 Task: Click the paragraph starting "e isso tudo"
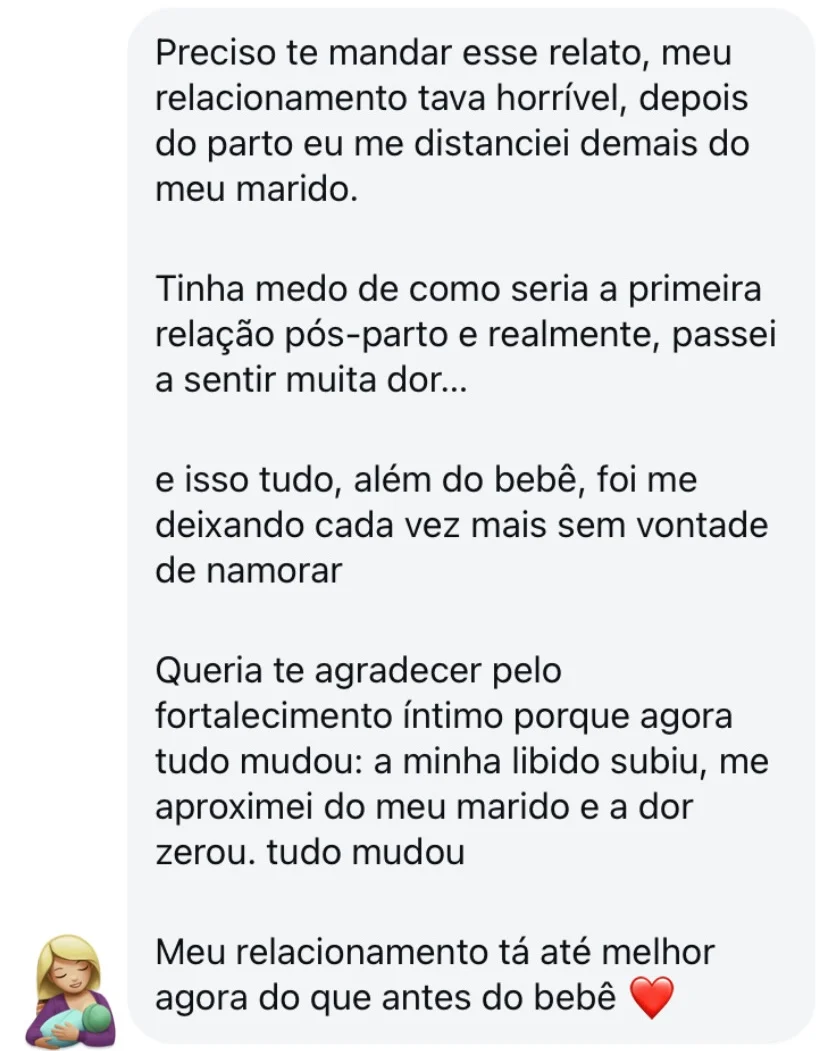(x=461, y=525)
